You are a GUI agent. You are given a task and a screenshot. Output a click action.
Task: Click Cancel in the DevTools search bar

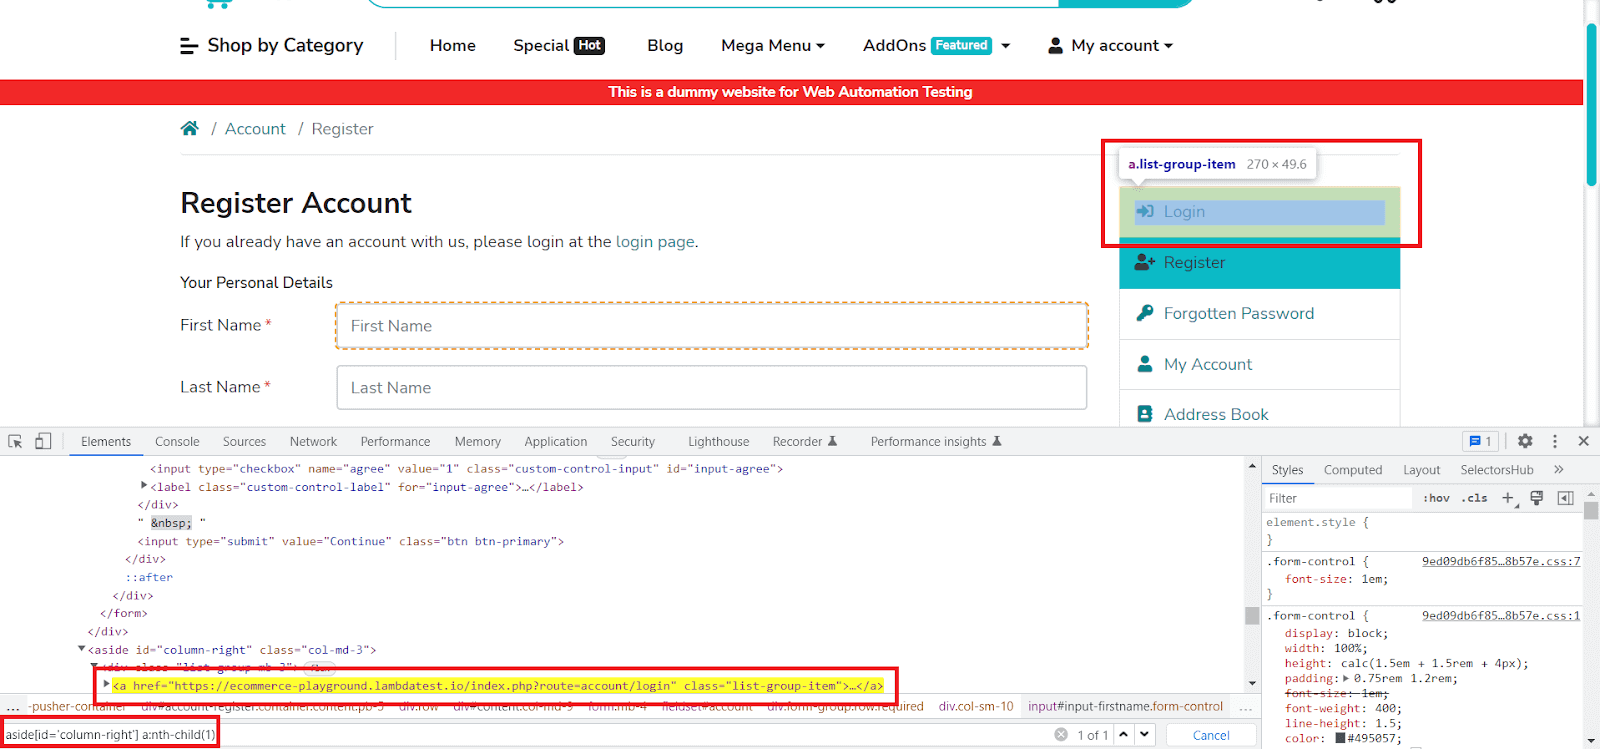pos(1211,735)
